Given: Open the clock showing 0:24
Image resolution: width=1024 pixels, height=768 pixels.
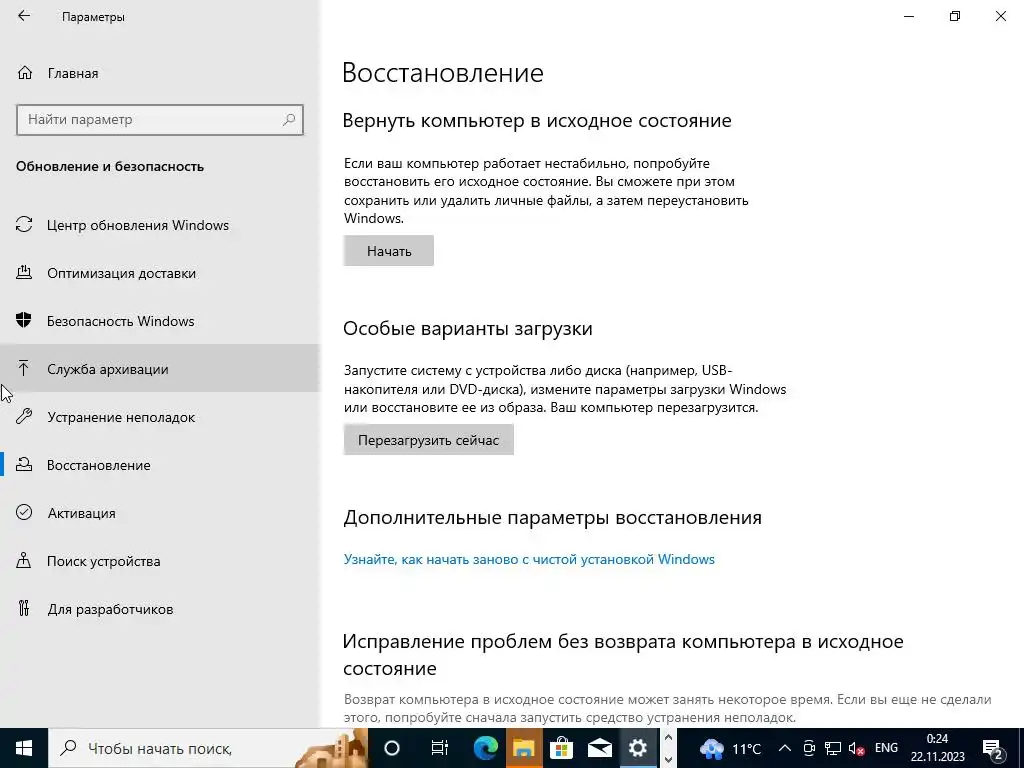Looking at the screenshot, I should 937,748.
